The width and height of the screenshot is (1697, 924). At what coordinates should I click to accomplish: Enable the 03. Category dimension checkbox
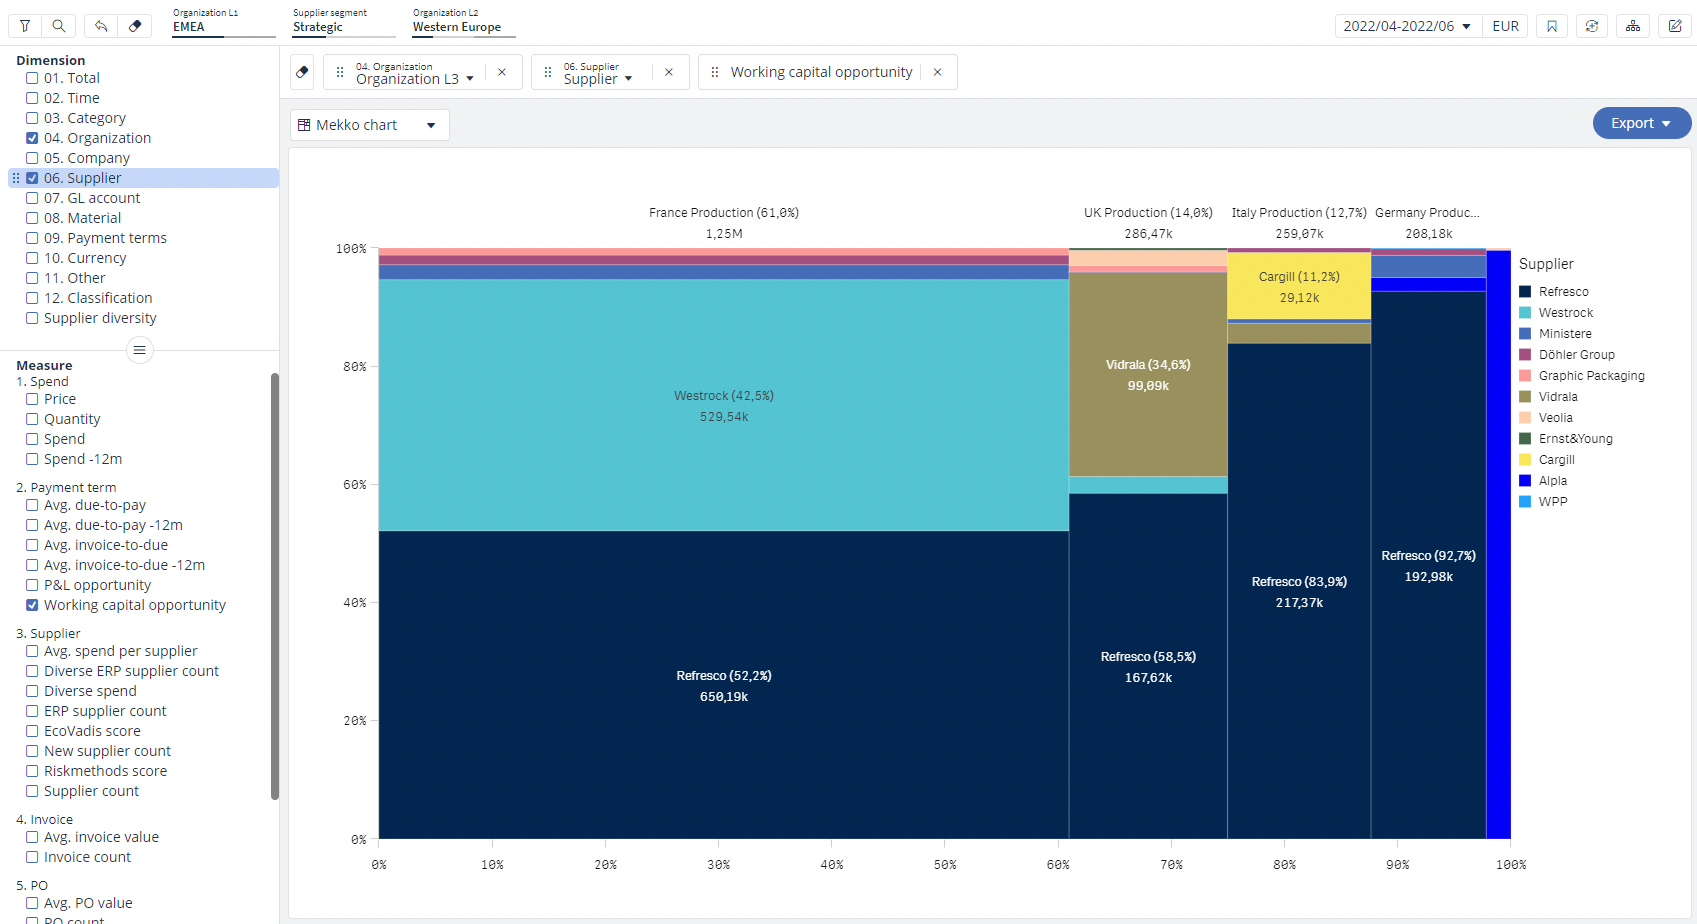click(x=32, y=118)
